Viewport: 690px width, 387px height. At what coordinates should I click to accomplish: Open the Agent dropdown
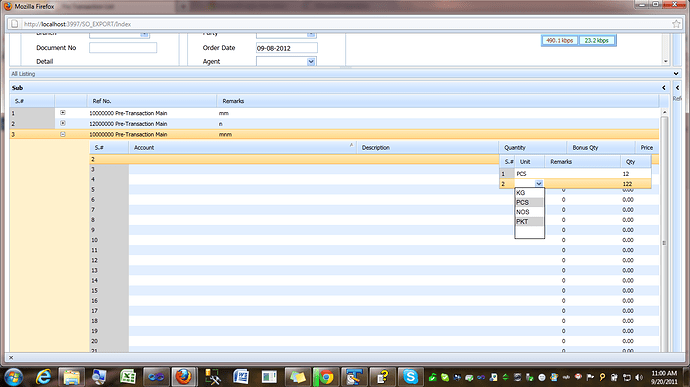pyautogui.click(x=311, y=62)
